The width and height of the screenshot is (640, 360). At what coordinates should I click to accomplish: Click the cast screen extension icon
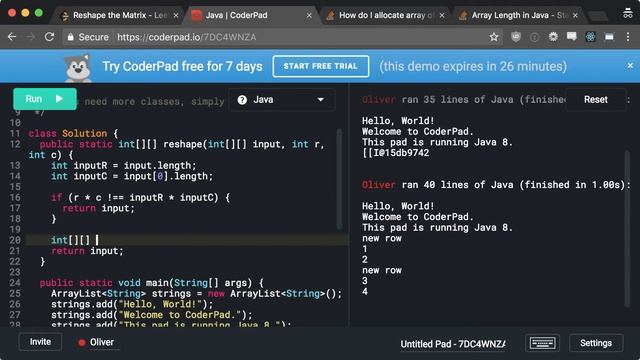pyautogui.click(x=609, y=37)
